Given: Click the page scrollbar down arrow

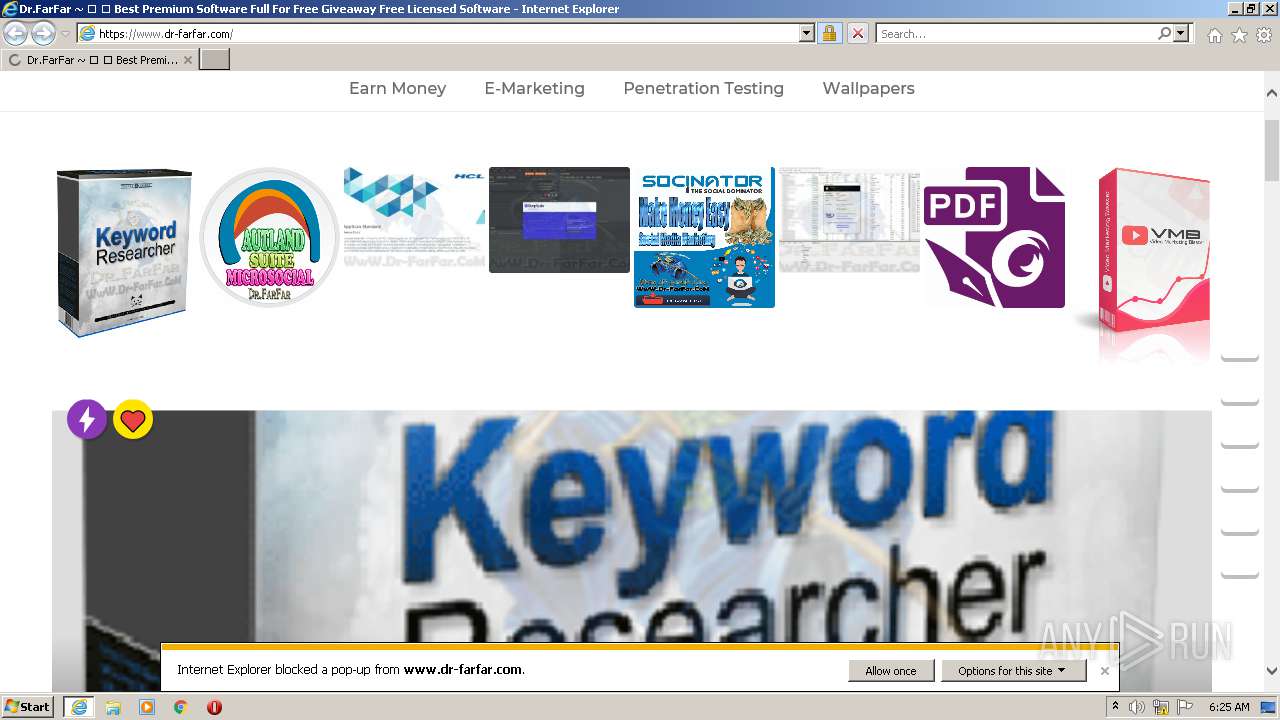Looking at the screenshot, I should coord(1272,672).
